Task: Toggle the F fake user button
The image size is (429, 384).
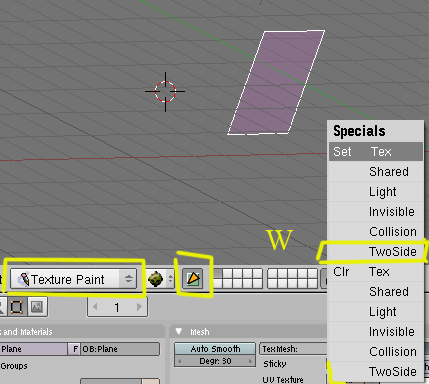Action: click(74, 349)
